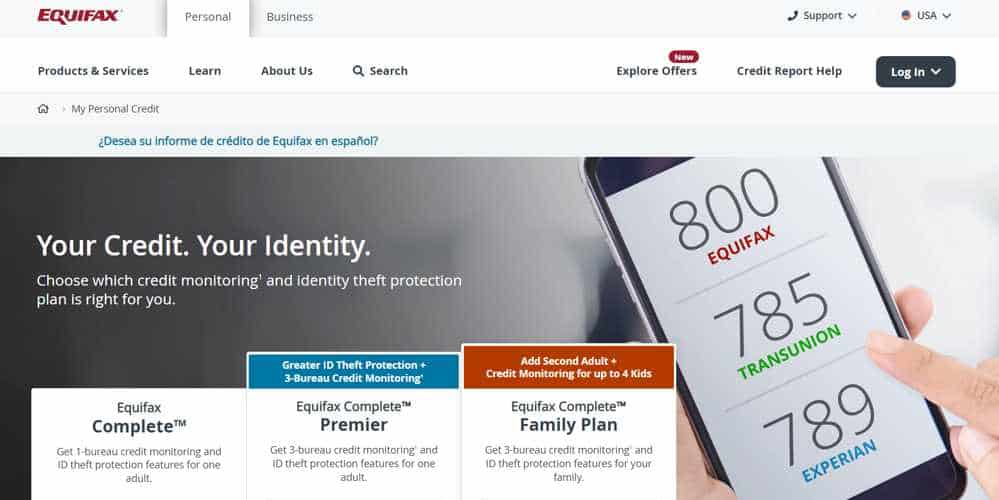Open the About Us menu
999x500 pixels.
pos(287,71)
